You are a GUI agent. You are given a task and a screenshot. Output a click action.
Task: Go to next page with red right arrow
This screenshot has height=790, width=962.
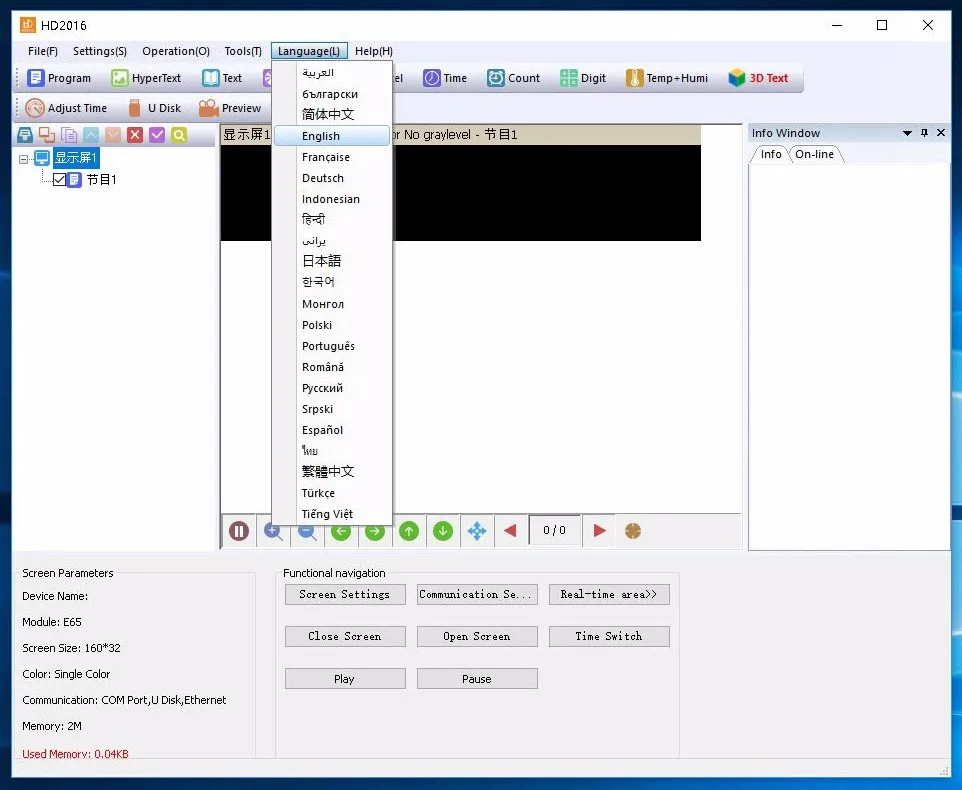[599, 531]
